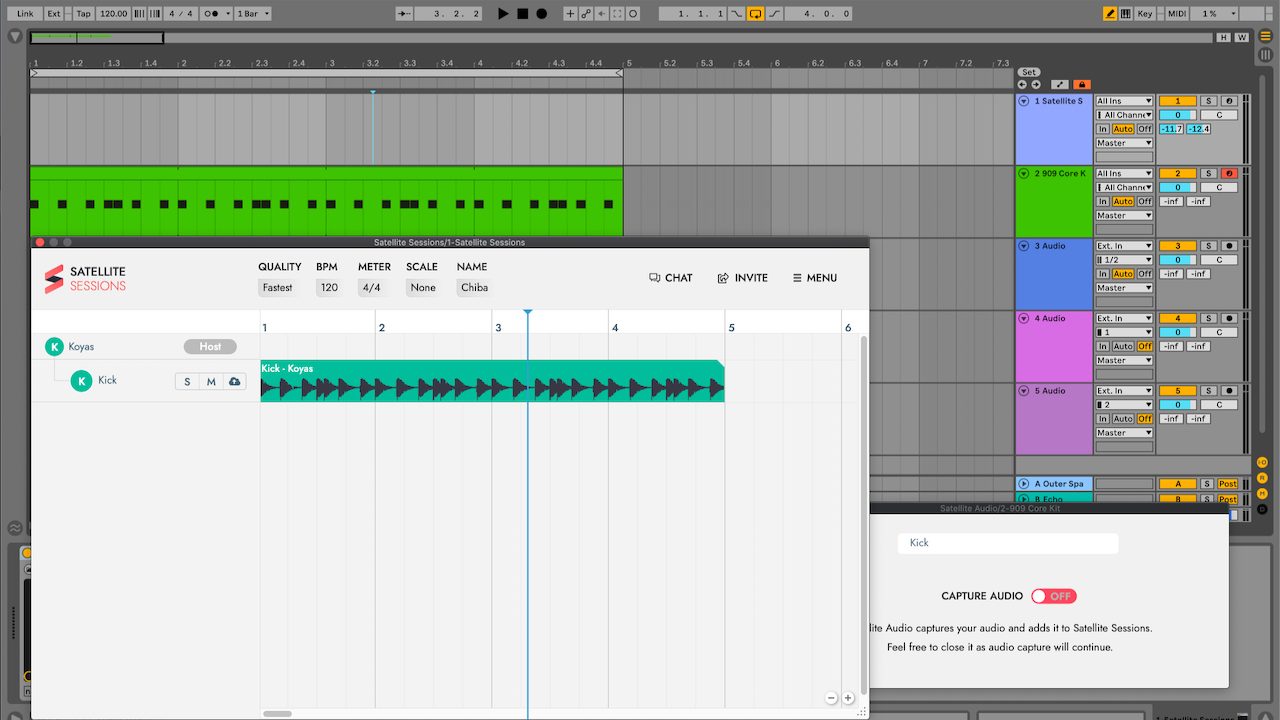Start playback with the transport Play button

click(x=503, y=14)
